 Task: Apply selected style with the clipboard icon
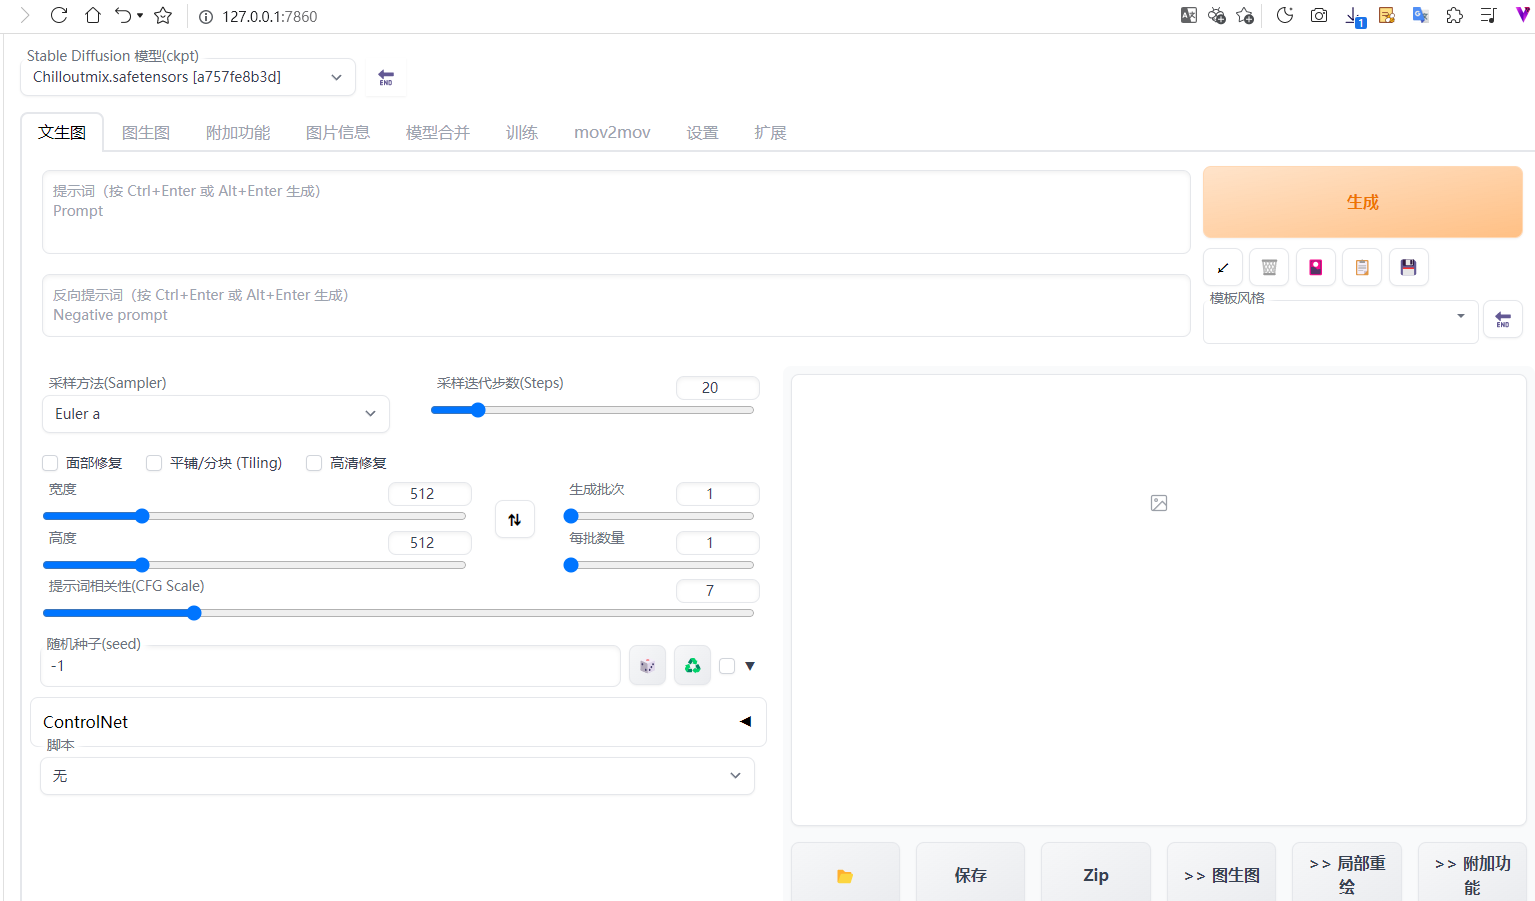tap(1361, 267)
